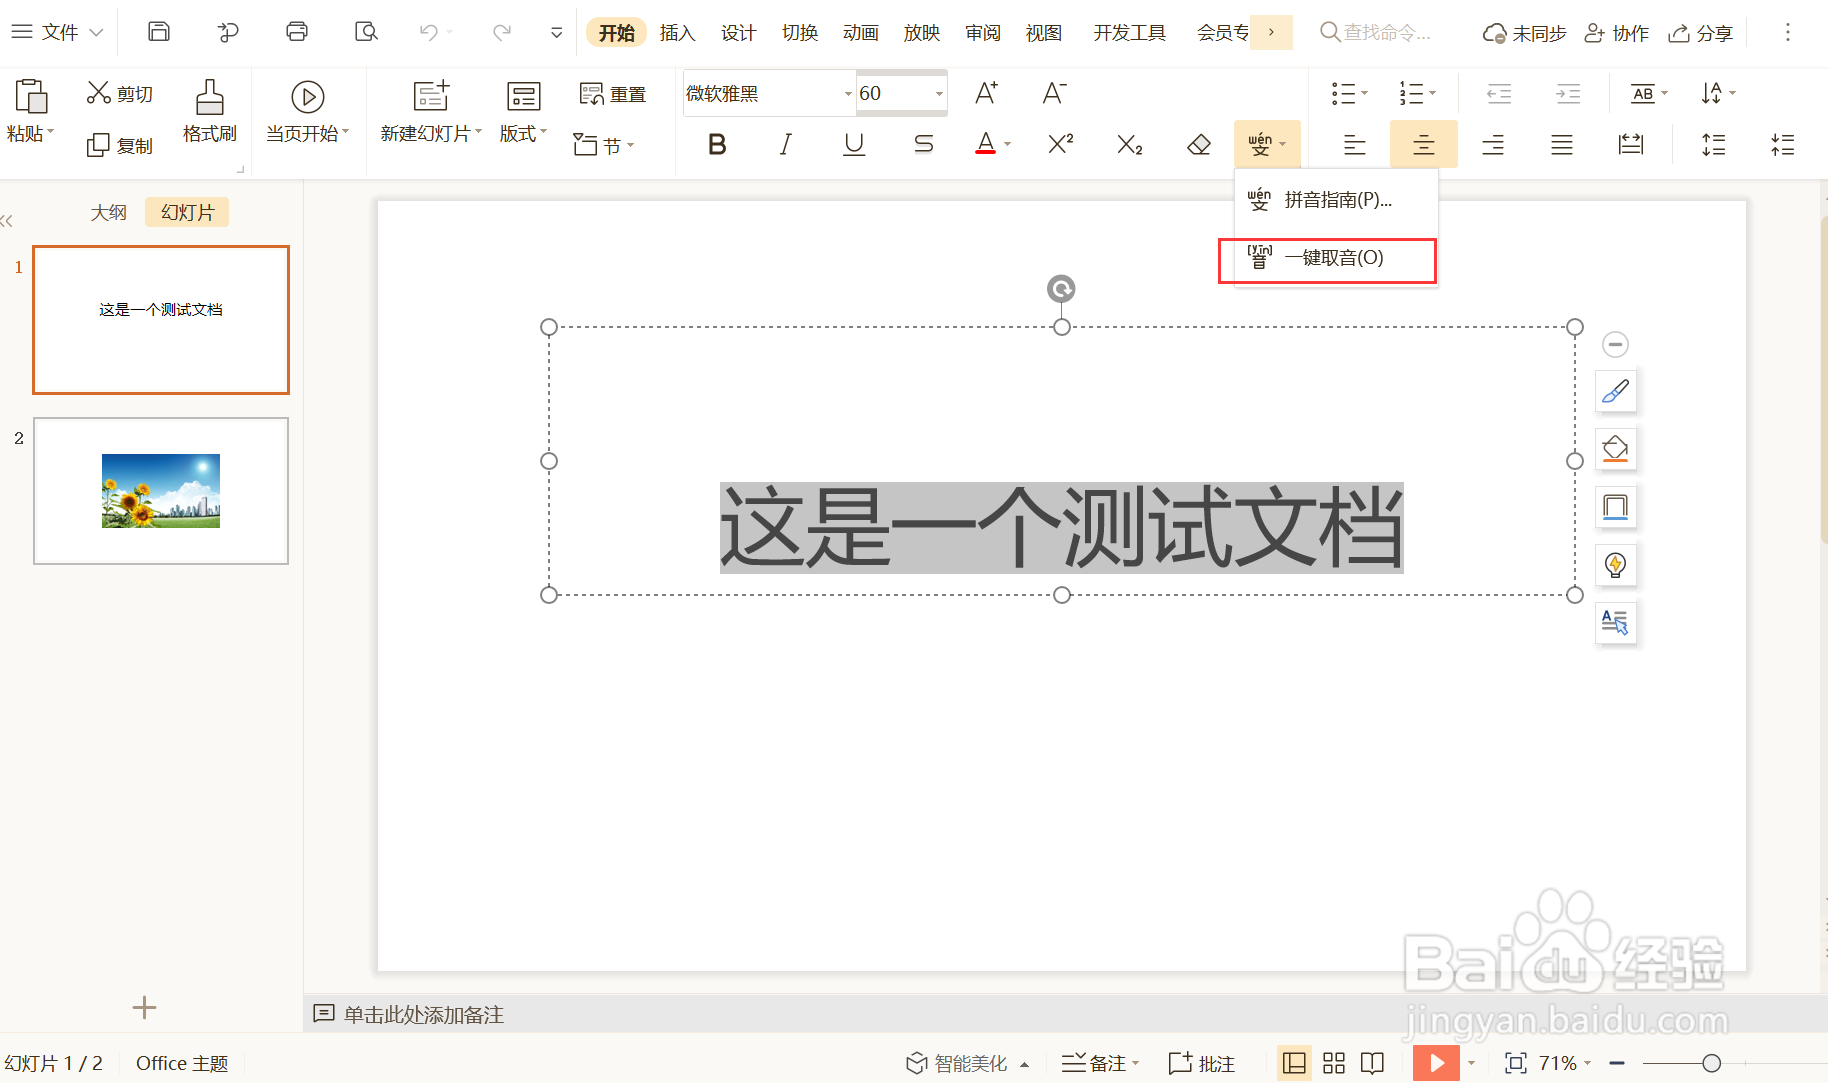Increase font size with A+ icon
Screen dimensions: 1828x1083
[986, 93]
